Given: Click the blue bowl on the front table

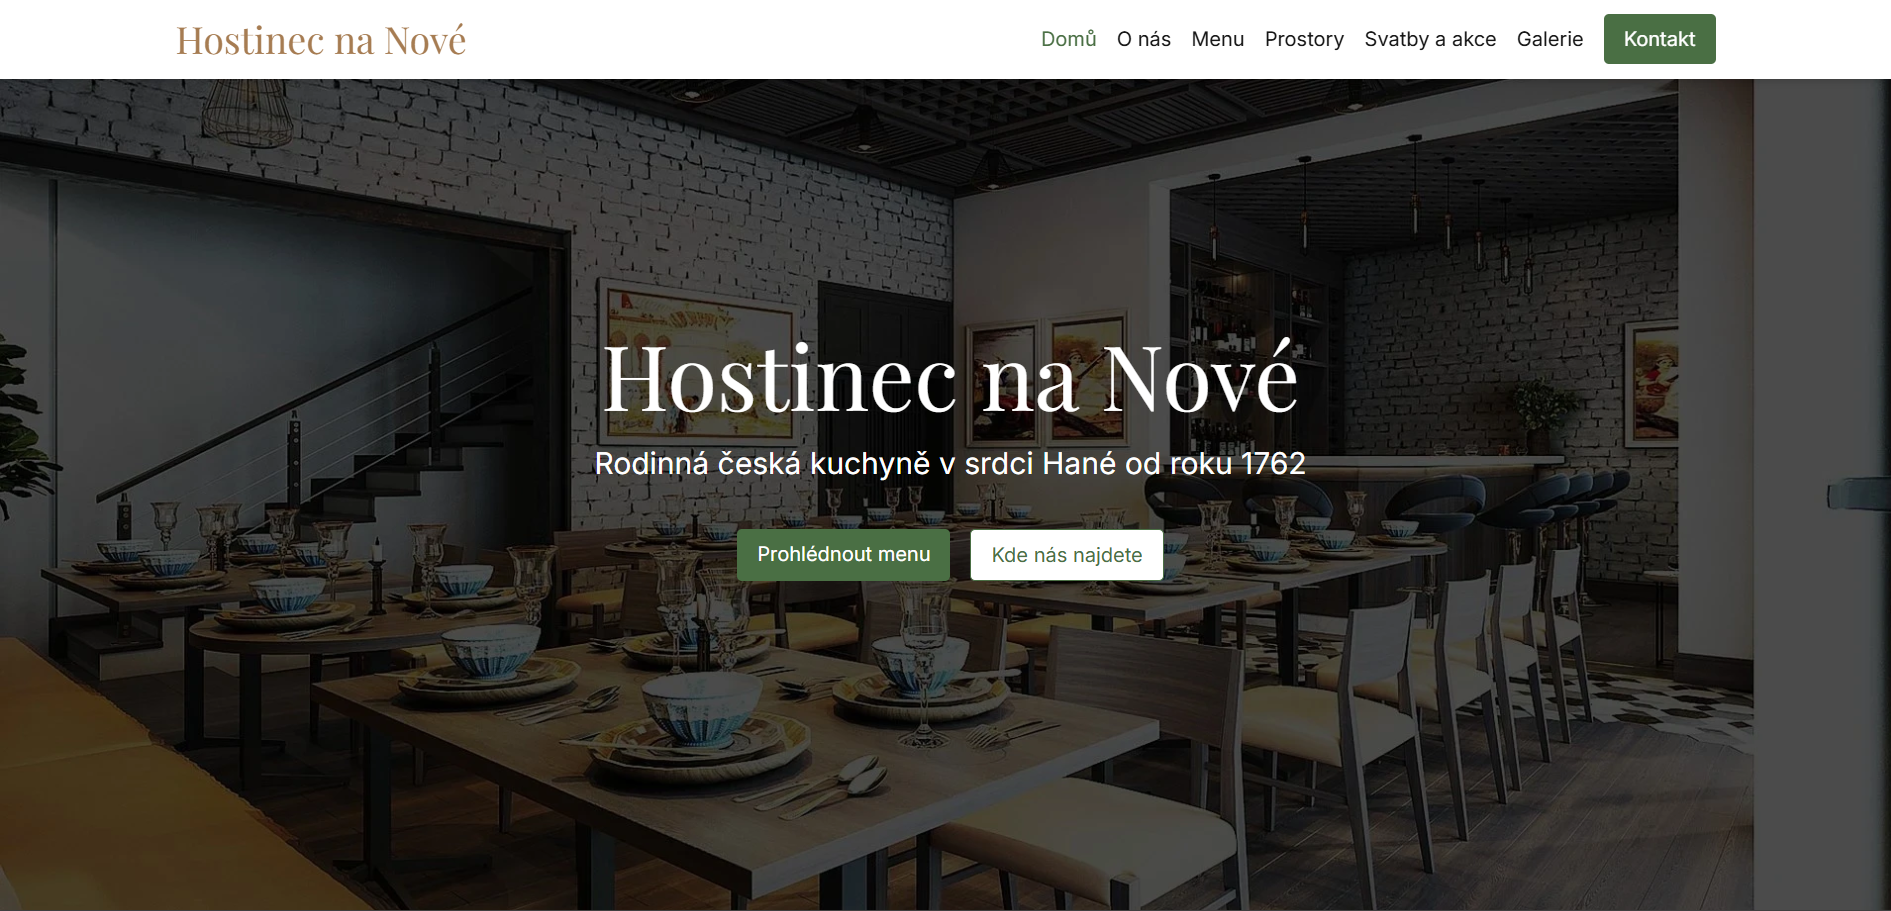Looking at the screenshot, I should (700, 705).
